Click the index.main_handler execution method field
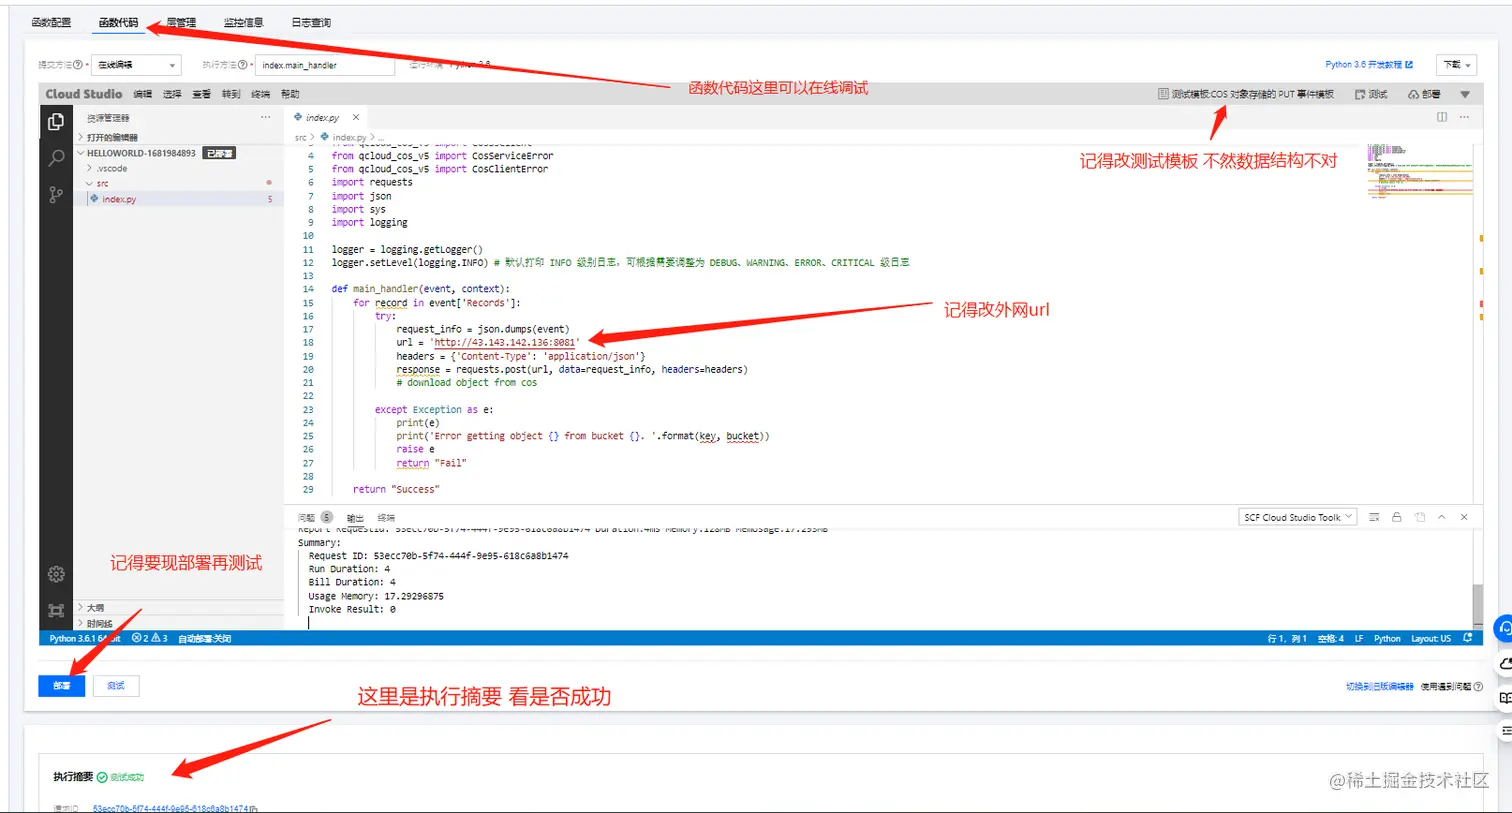The height and width of the screenshot is (813, 1512). click(325, 65)
